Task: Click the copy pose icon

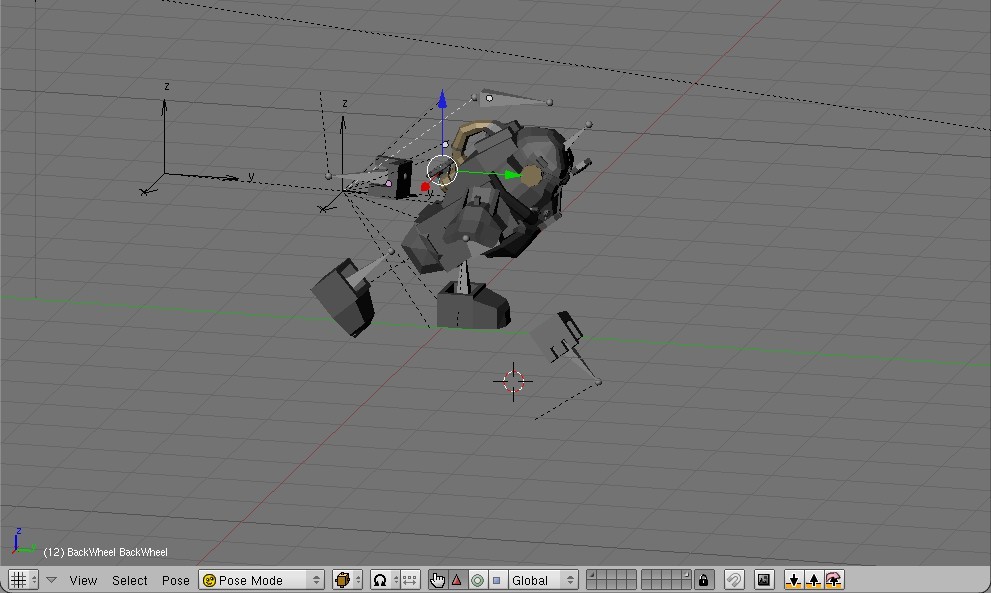Action: point(794,580)
